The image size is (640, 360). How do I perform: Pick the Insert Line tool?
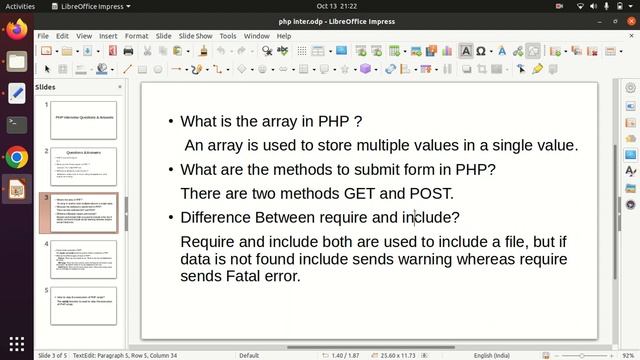point(127,69)
